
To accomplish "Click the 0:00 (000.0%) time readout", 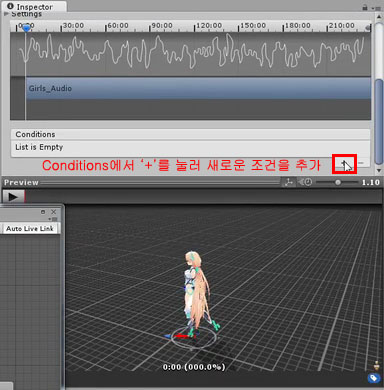I will 194,367.
